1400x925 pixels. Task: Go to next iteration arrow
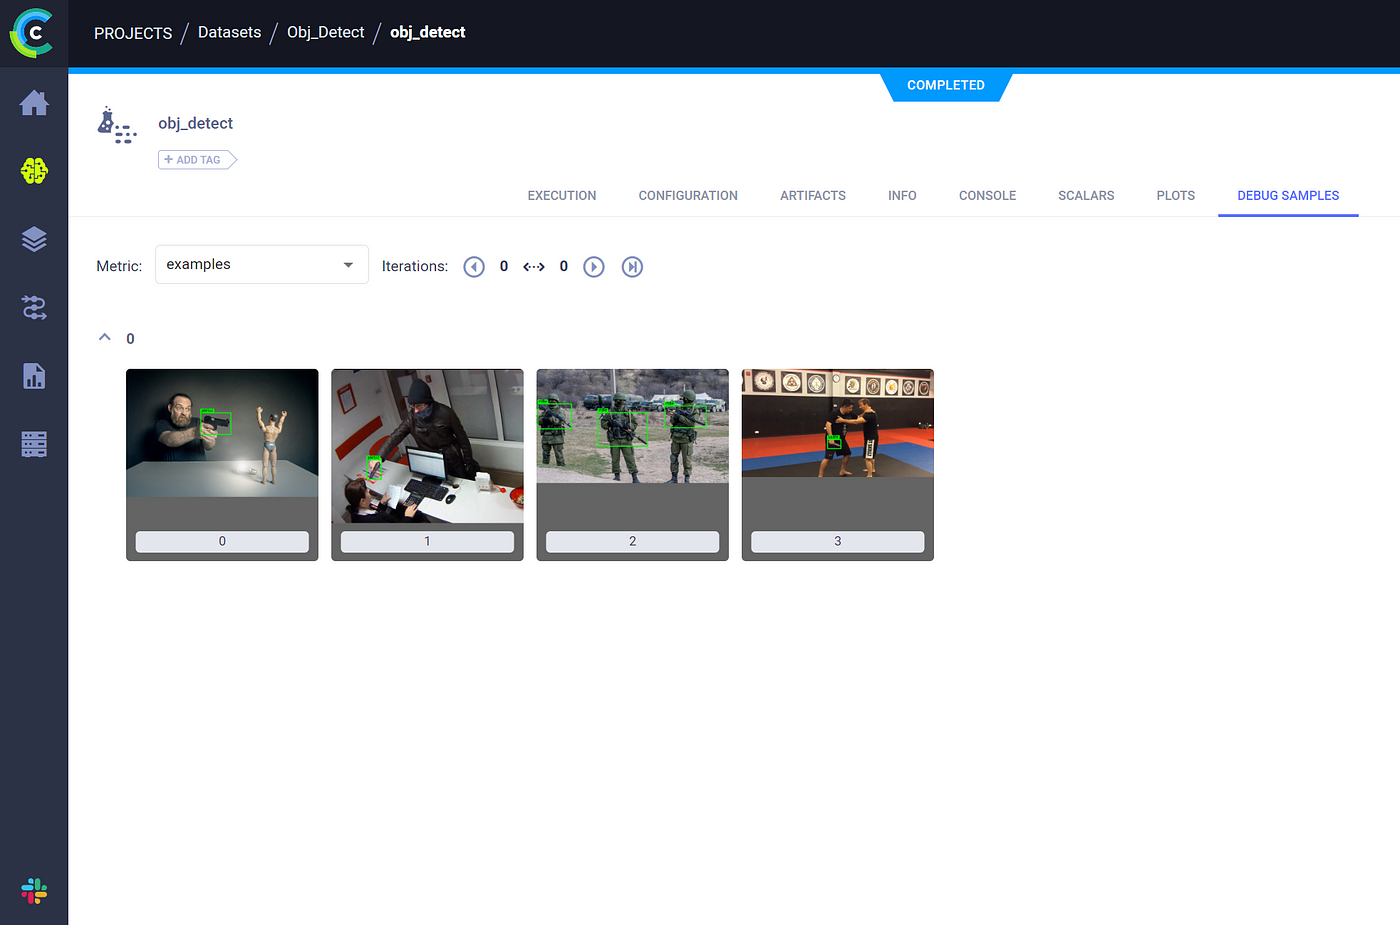(594, 267)
